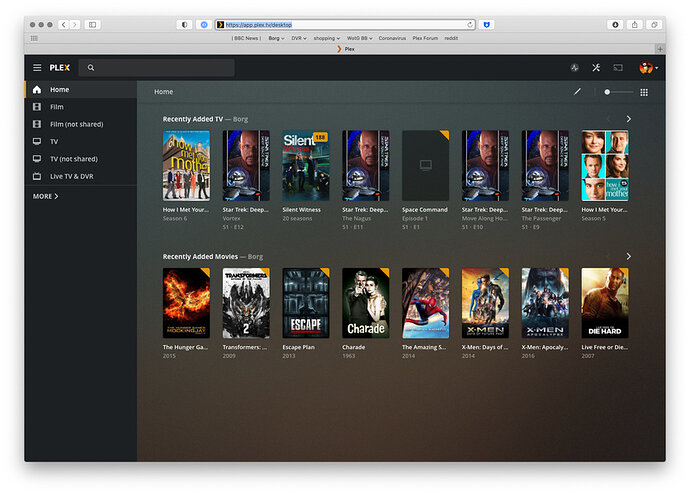Screen dimensions: 690x493
Task: Open the BBC News bookmark
Action: click(246, 38)
